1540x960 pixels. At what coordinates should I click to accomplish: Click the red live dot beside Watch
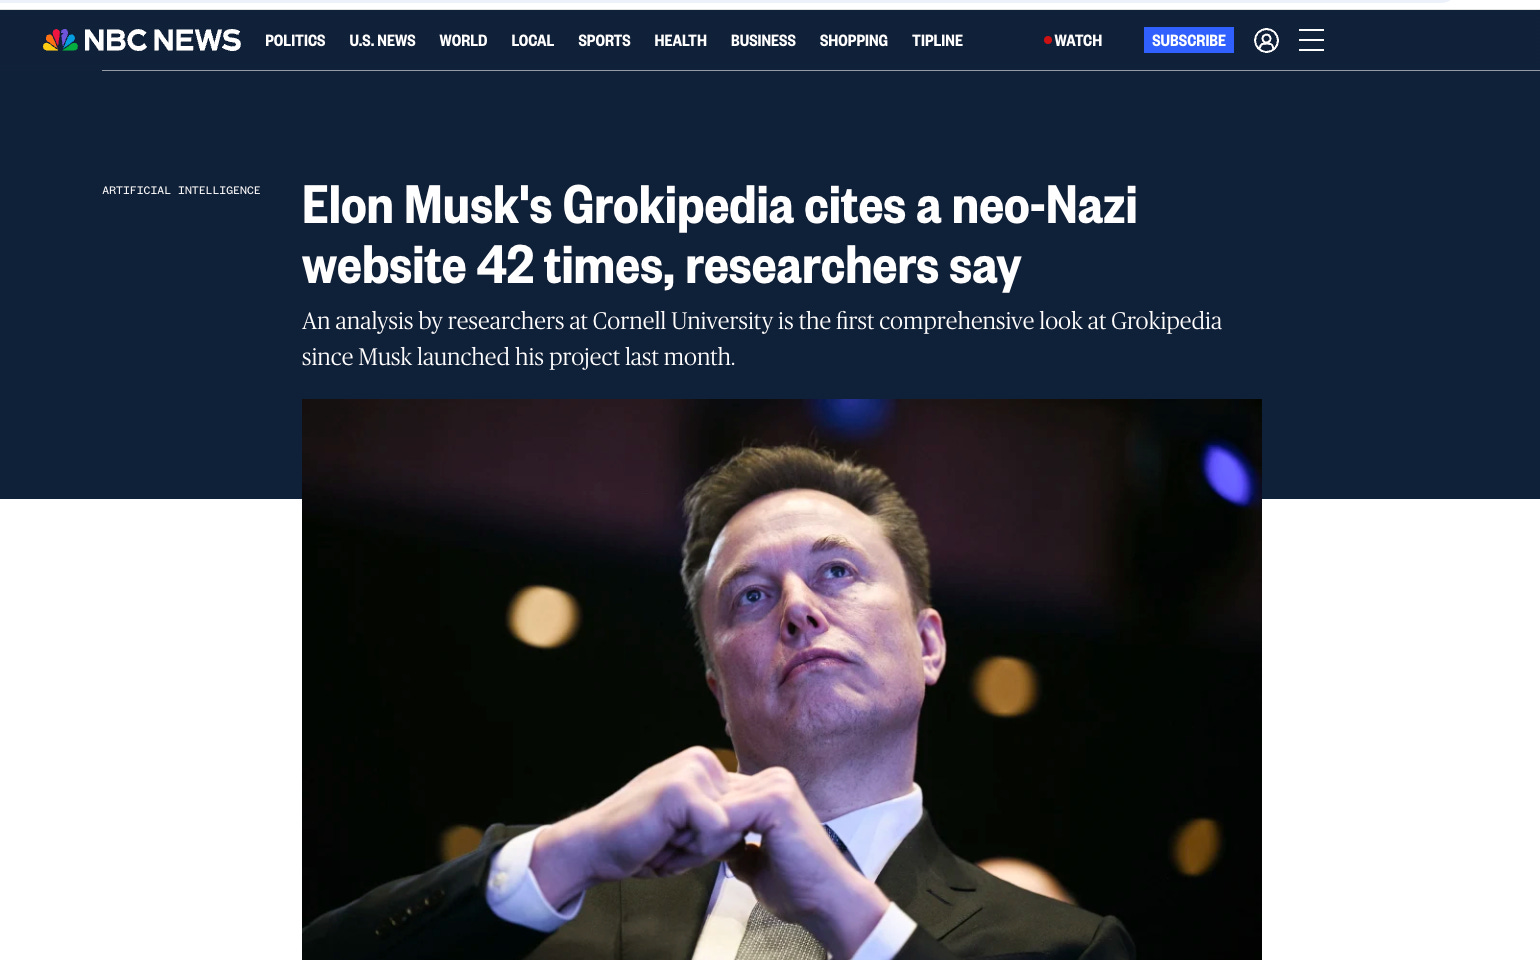[x=1047, y=40]
